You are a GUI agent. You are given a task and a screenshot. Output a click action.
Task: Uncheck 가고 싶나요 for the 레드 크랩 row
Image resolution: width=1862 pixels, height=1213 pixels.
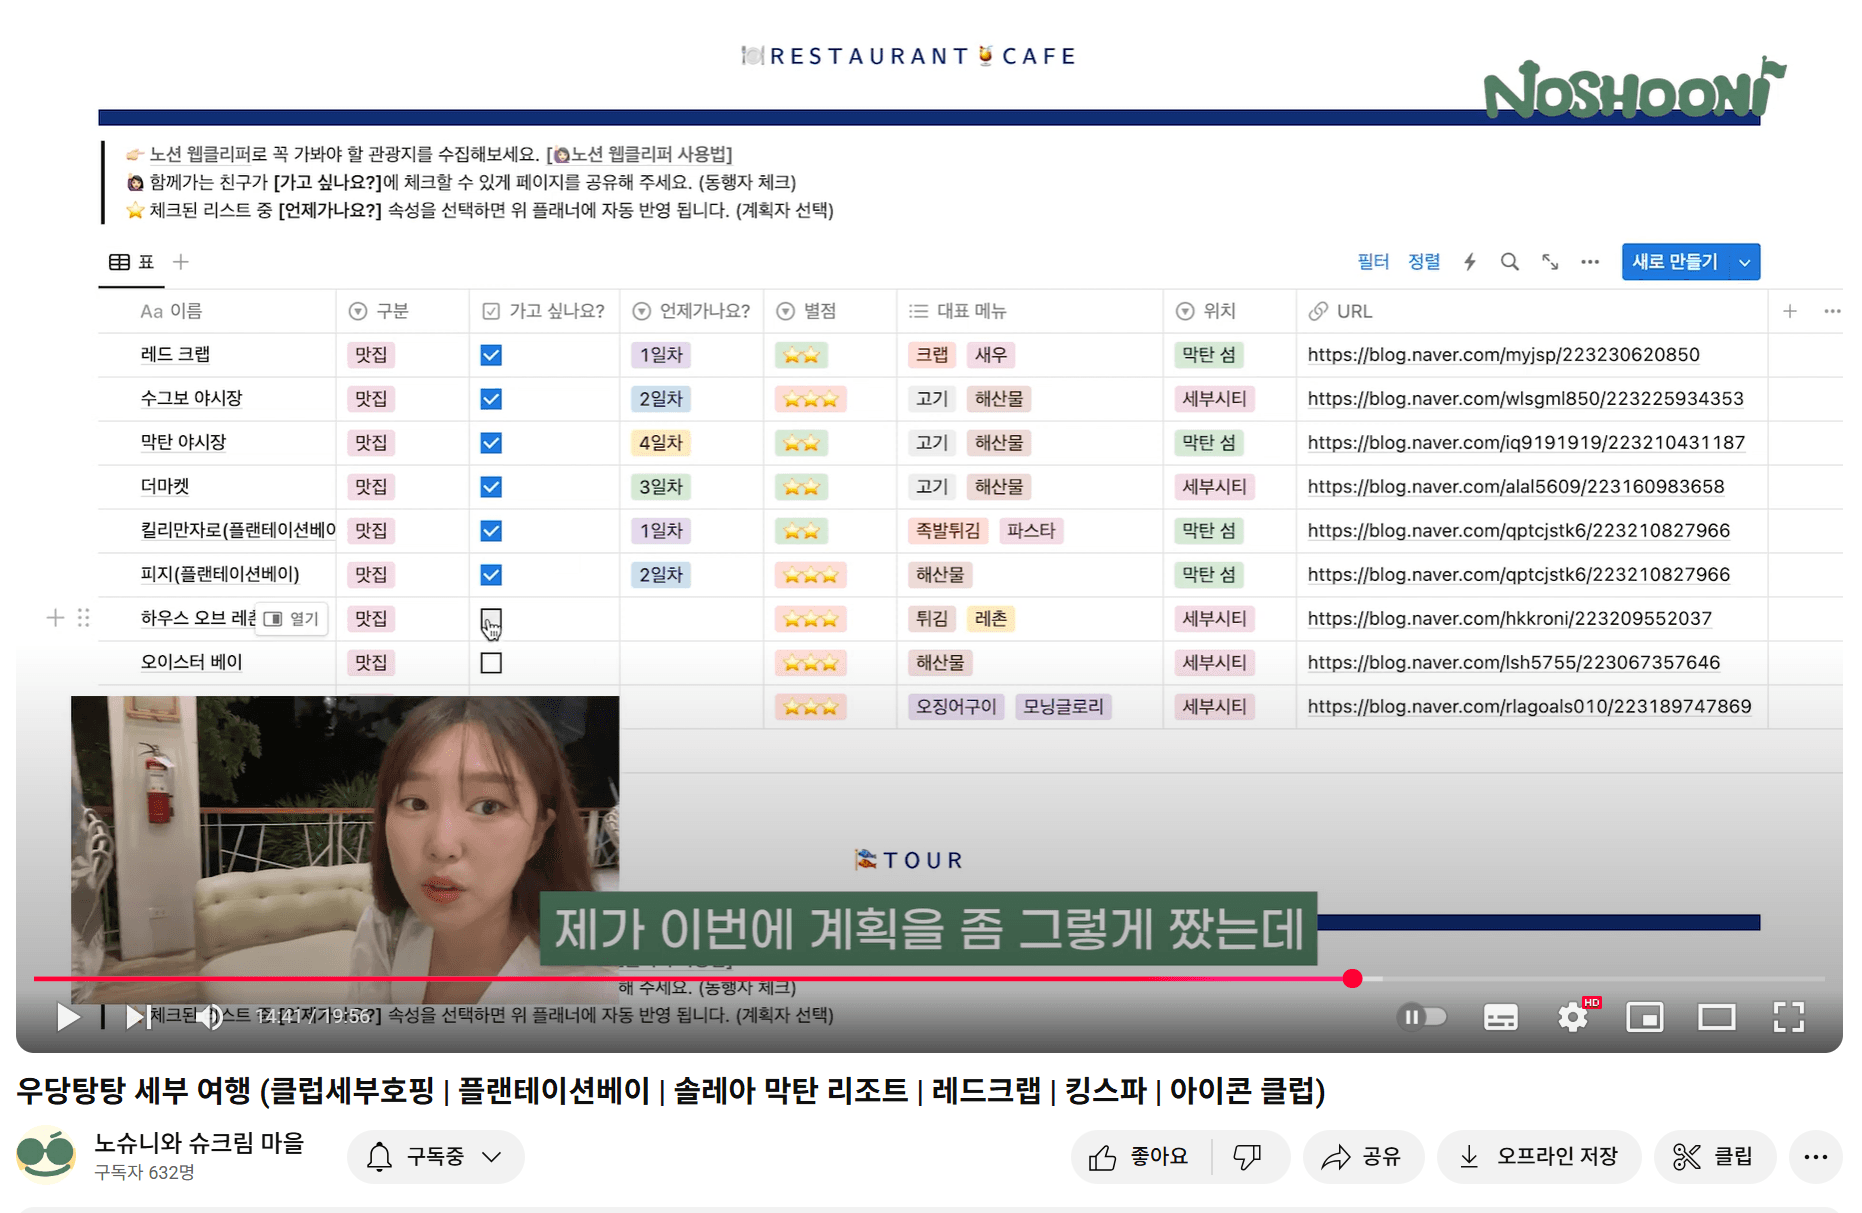491,355
